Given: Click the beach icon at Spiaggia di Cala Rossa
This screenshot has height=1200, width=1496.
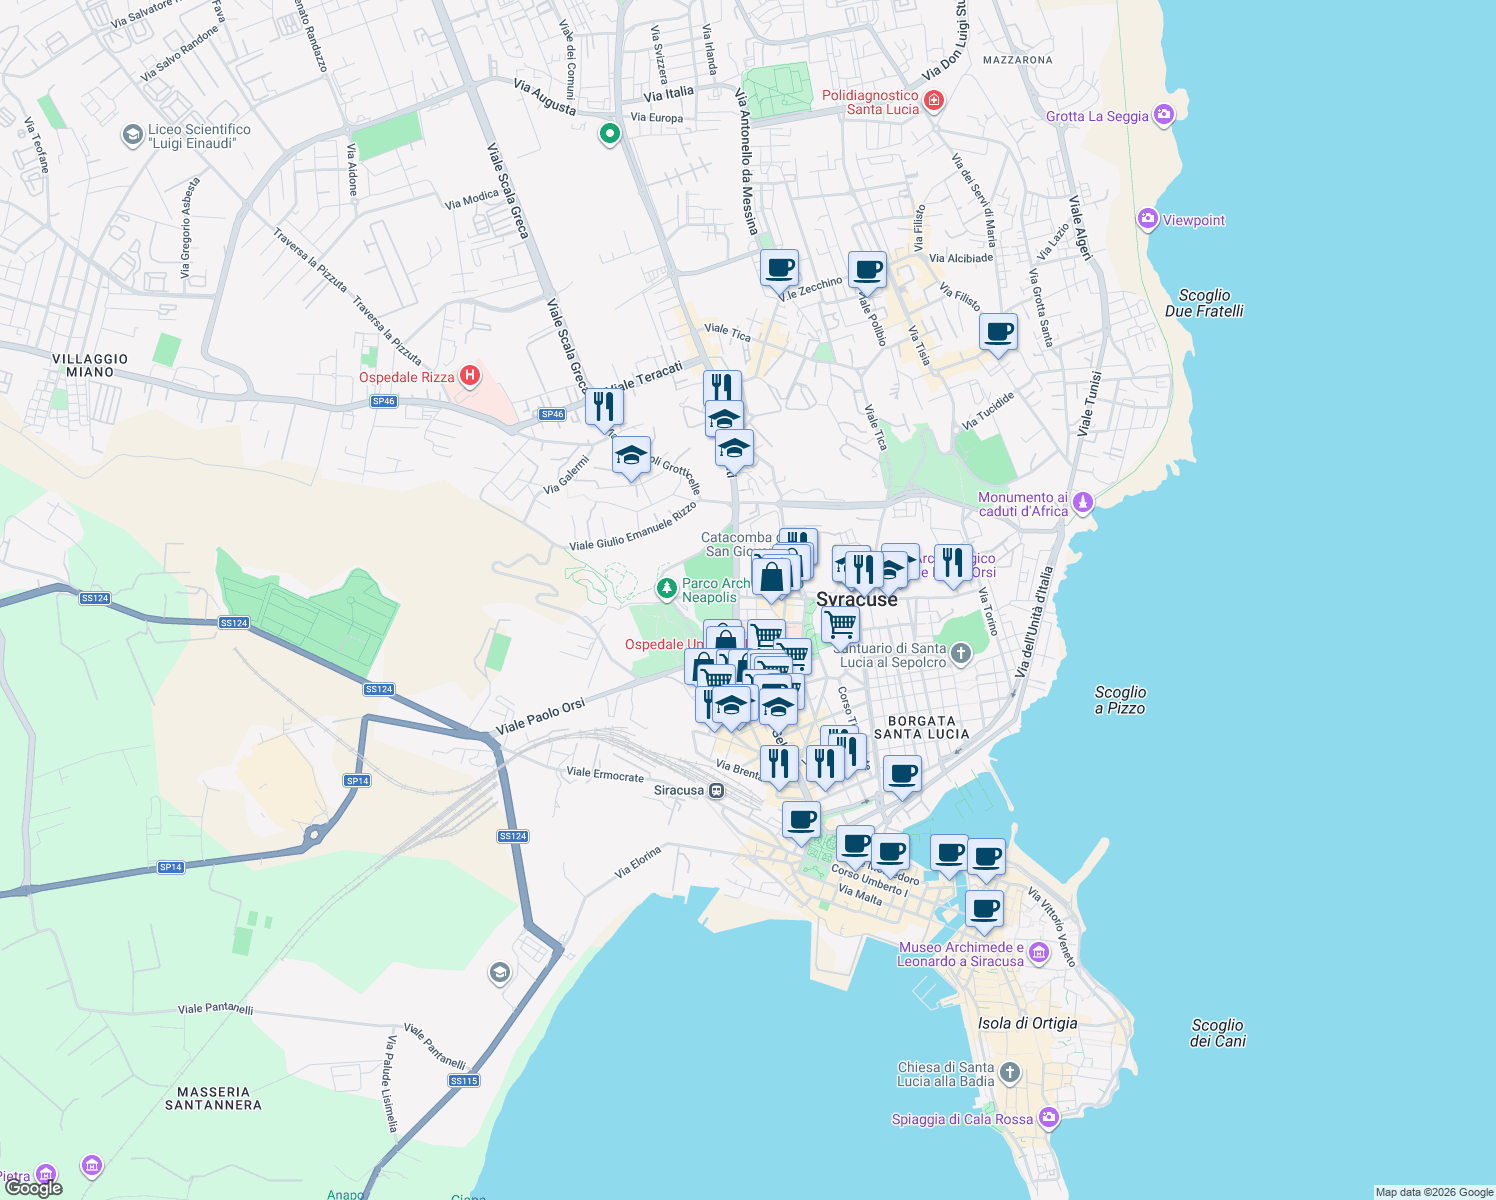Looking at the screenshot, I should click(1047, 1118).
